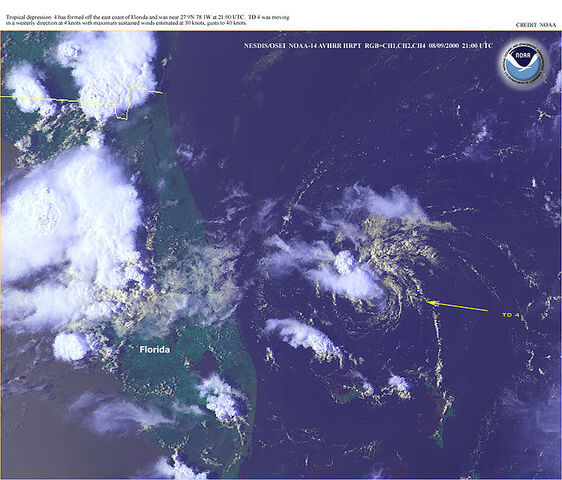Click the elongated cloud band south of the depression

pyautogui.click(x=303, y=337)
